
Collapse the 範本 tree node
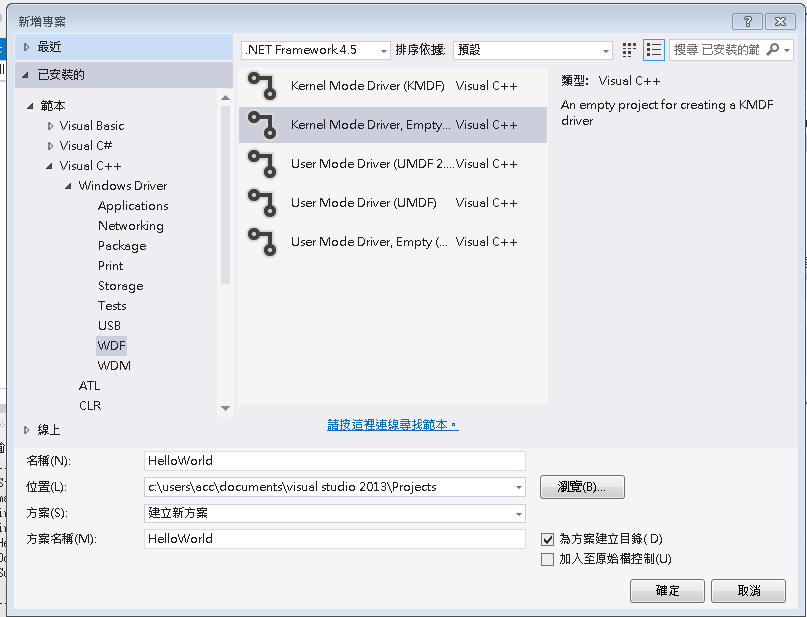pos(30,106)
